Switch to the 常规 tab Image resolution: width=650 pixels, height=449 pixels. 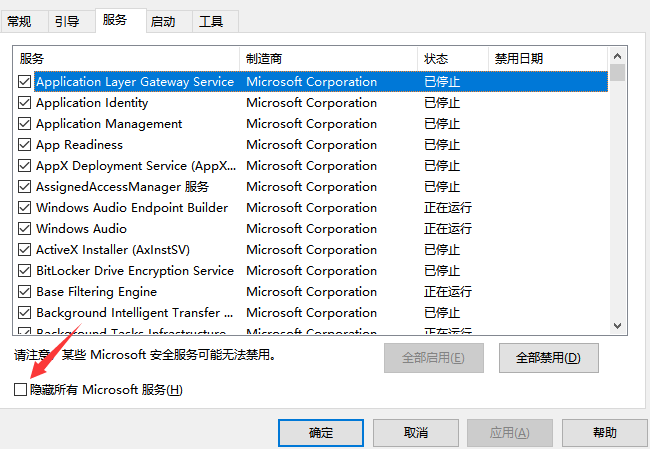[x=19, y=21]
